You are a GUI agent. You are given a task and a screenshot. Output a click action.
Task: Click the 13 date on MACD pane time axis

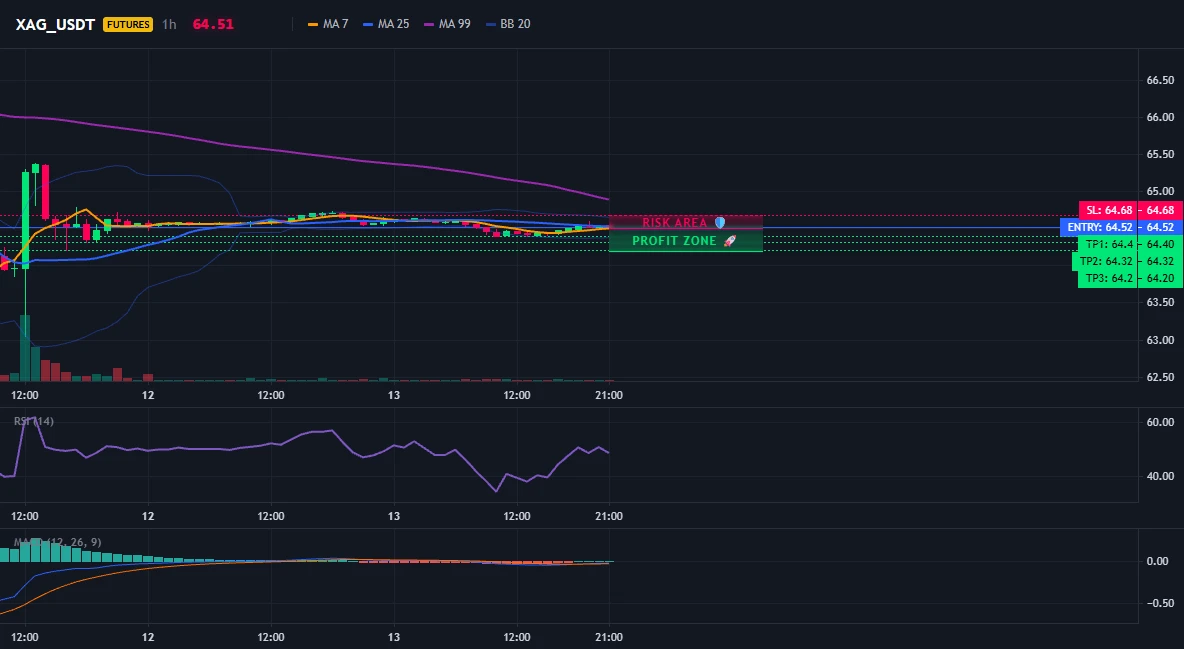coord(393,637)
